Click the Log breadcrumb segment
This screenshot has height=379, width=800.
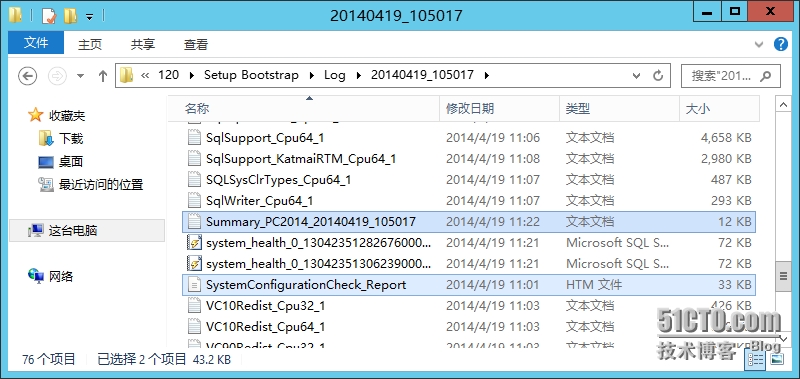point(335,75)
